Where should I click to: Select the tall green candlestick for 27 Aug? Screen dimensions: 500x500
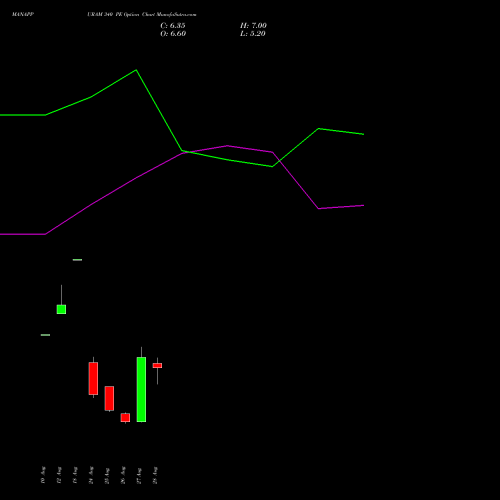[x=141, y=389]
